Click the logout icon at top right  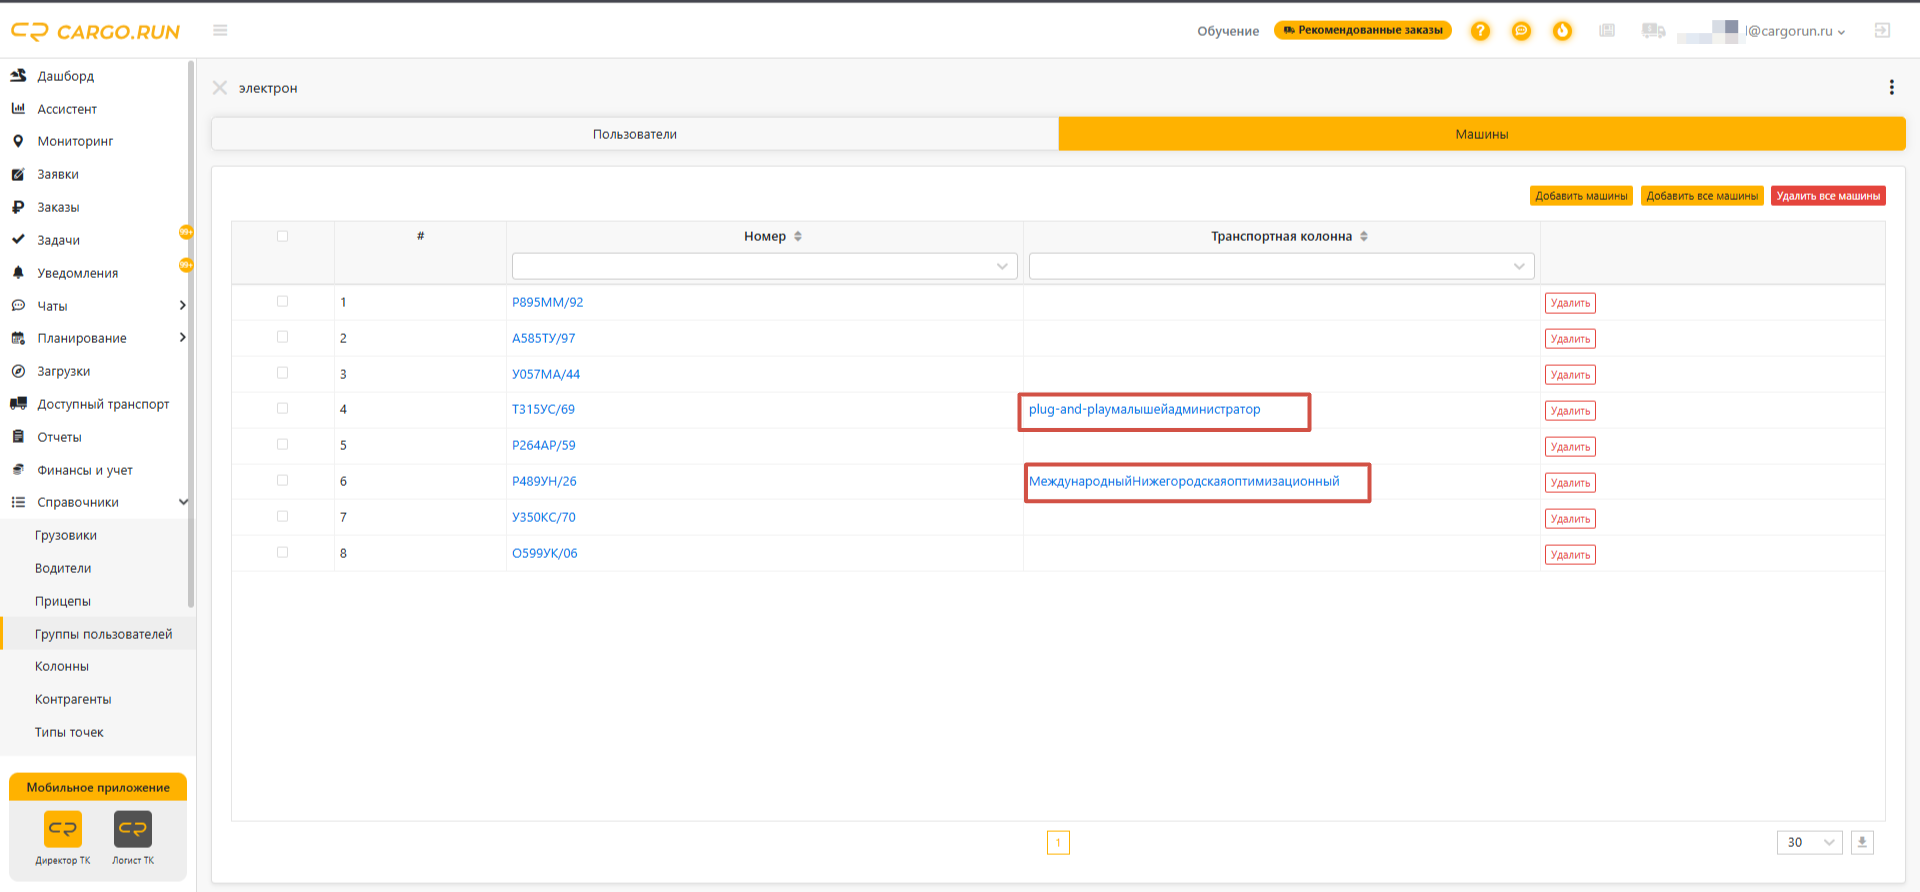(1882, 31)
